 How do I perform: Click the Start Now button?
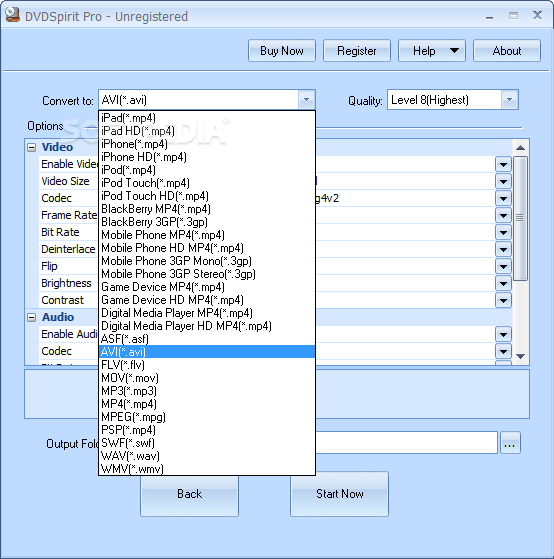pos(339,494)
